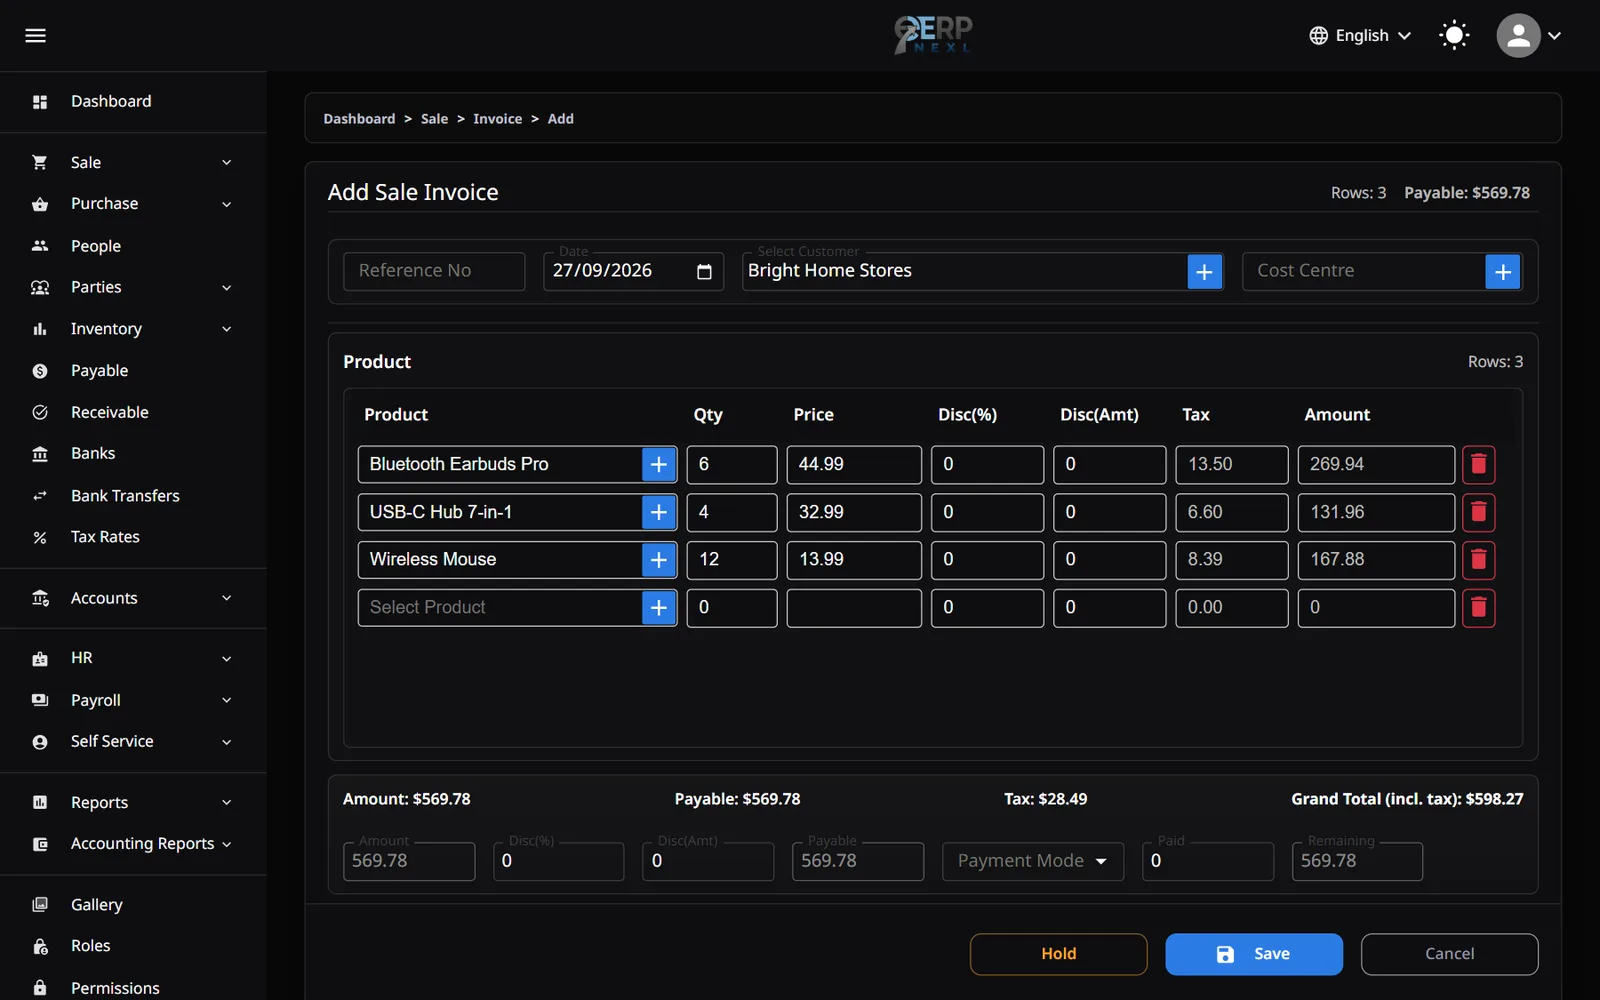Click plus beside Select Product field
The image size is (1600, 1000).
659,608
